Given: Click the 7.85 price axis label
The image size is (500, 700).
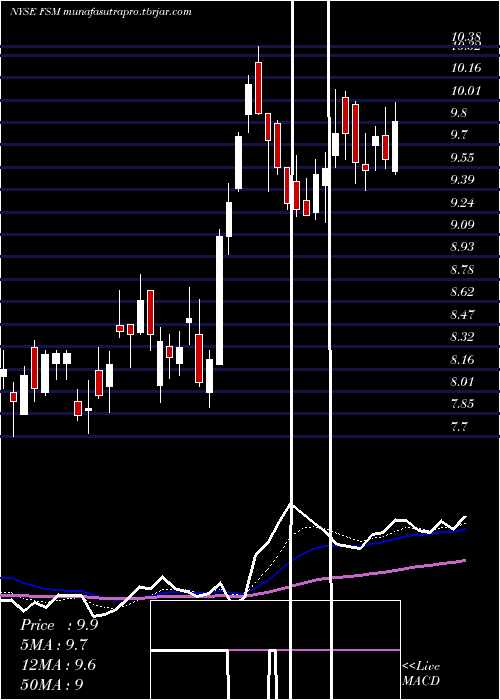Looking at the screenshot, I should (x=464, y=404).
